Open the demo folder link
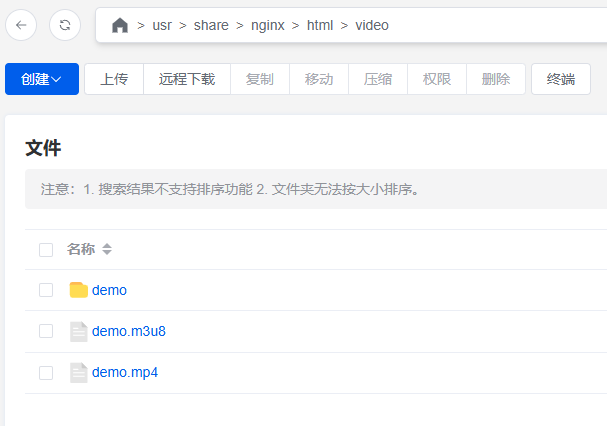607x426 pixels. (109, 290)
